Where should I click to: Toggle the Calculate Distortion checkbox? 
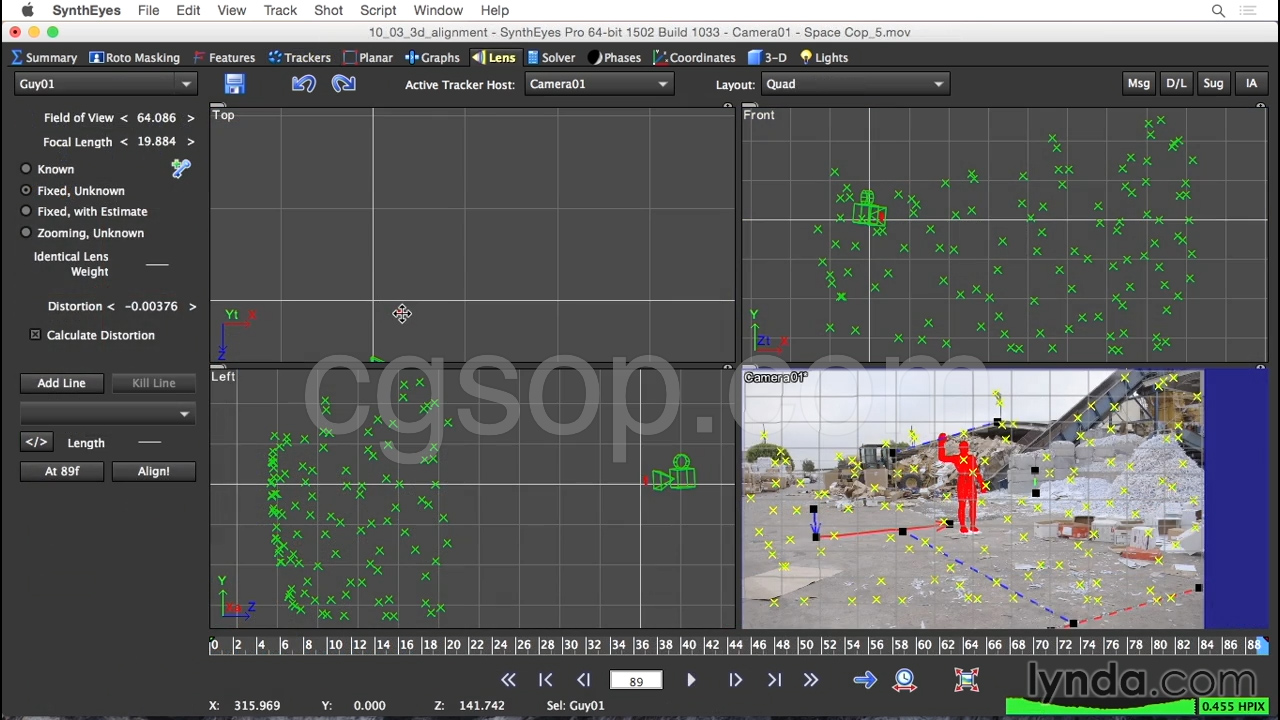click(35, 335)
